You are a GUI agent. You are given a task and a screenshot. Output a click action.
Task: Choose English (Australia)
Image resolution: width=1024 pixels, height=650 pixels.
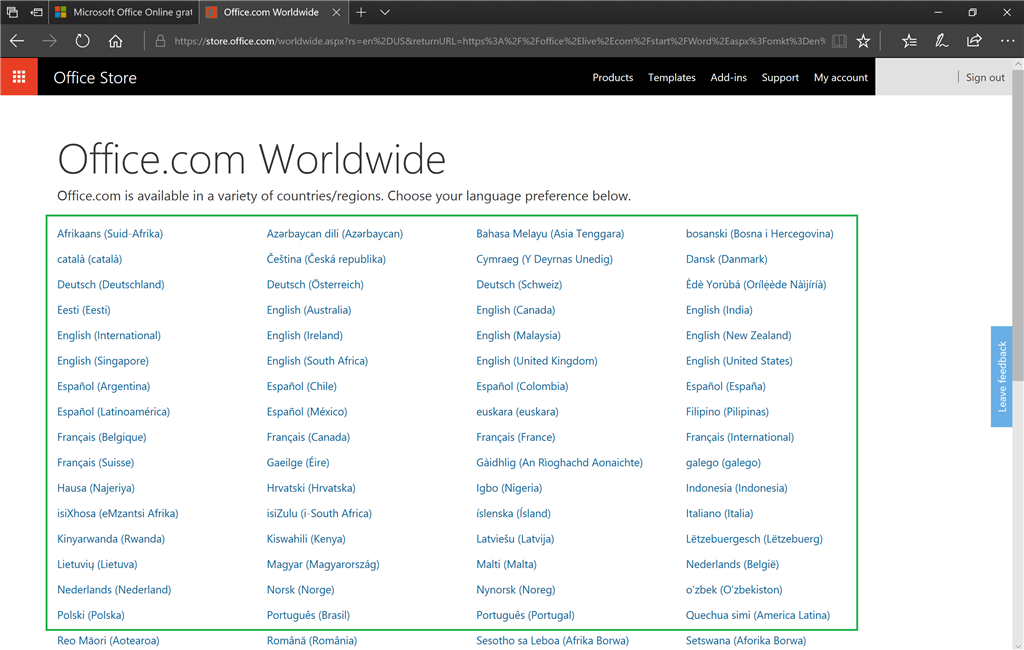[308, 310]
